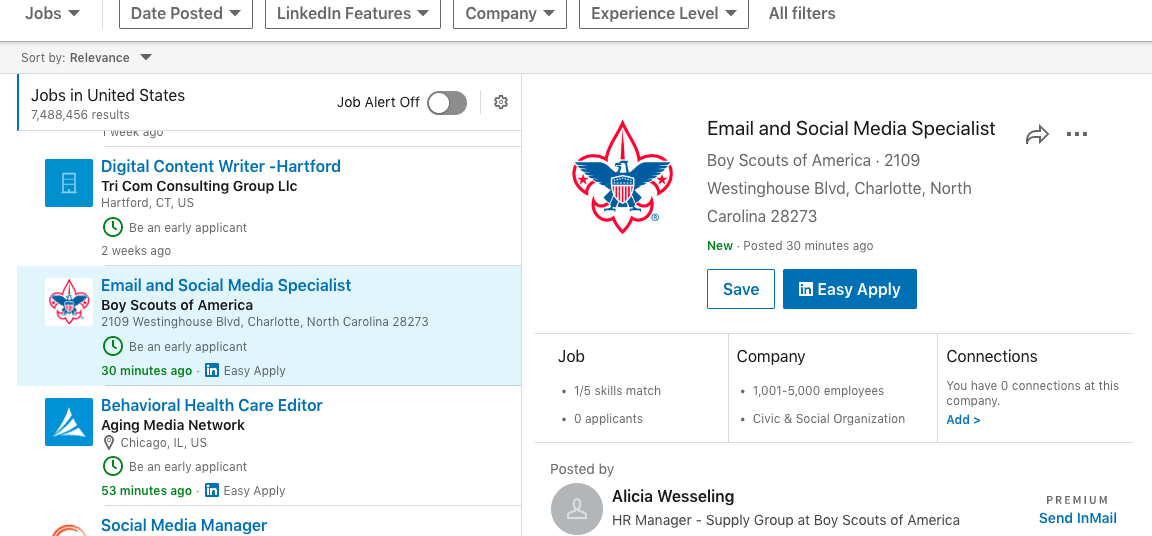
Task: Open the Date Posted filter dropdown
Action: tap(186, 13)
